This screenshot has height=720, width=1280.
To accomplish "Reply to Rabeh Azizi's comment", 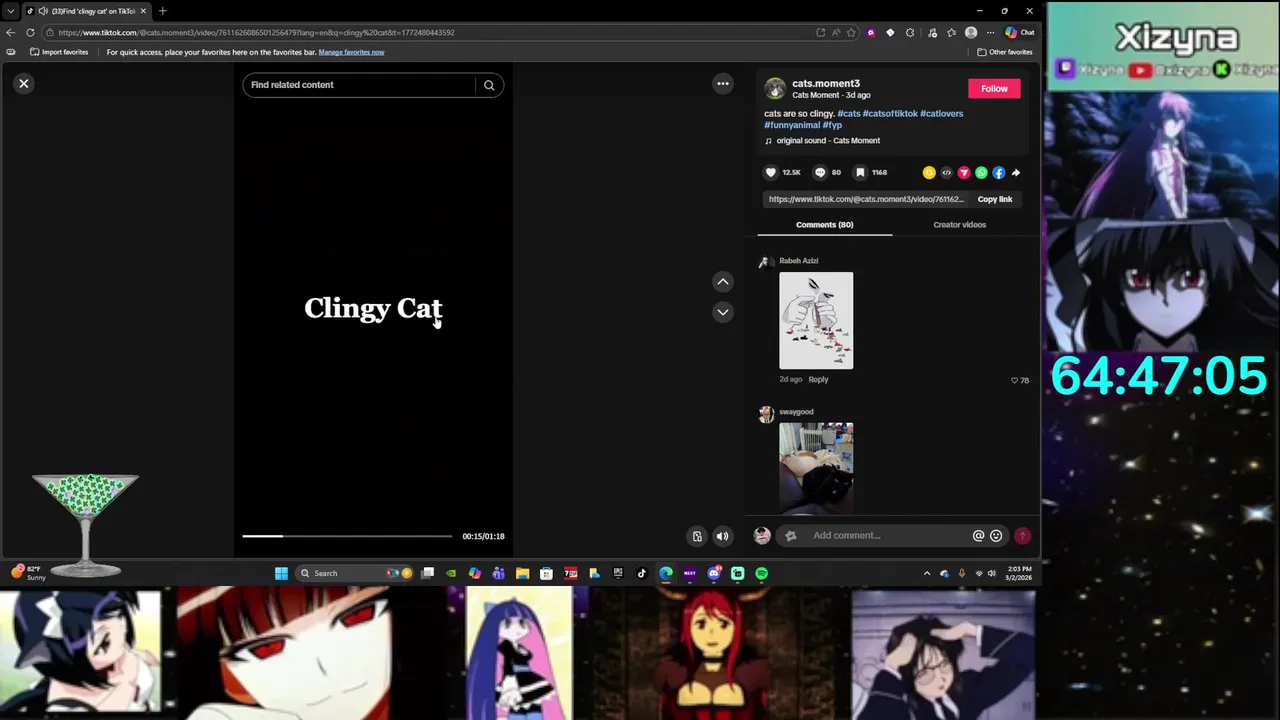I will pyautogui.click(x=818, y=379).
